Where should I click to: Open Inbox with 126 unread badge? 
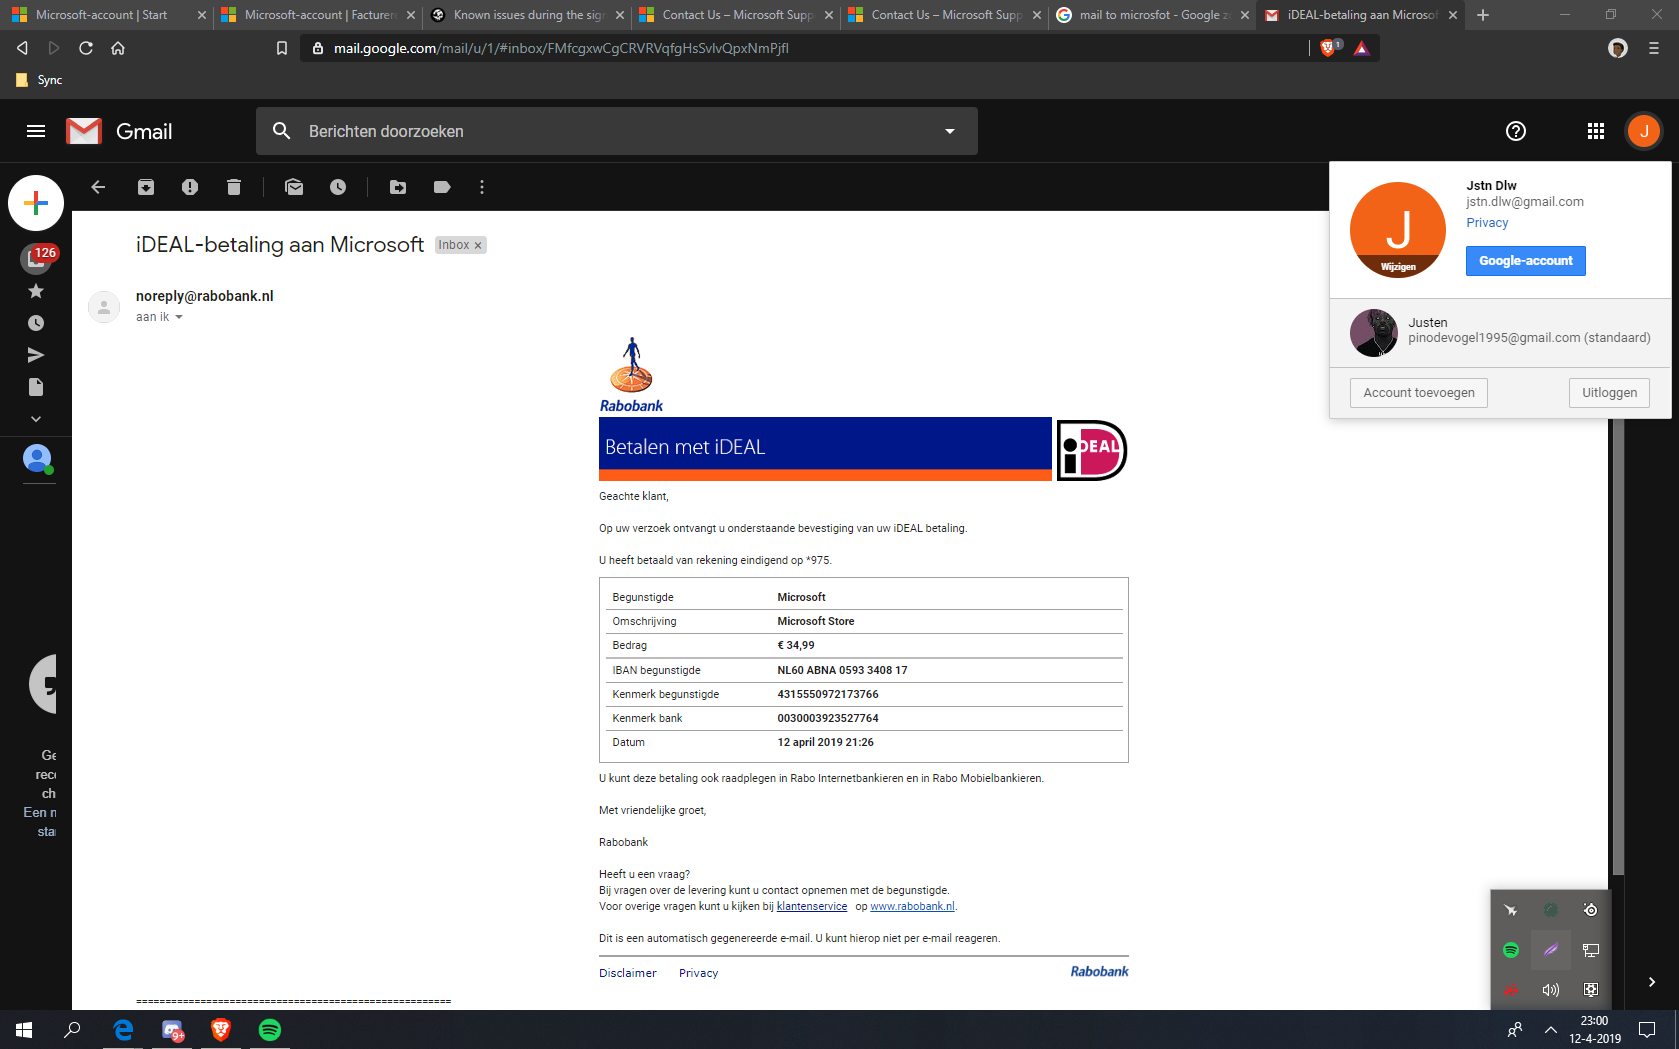coord(36,259)
